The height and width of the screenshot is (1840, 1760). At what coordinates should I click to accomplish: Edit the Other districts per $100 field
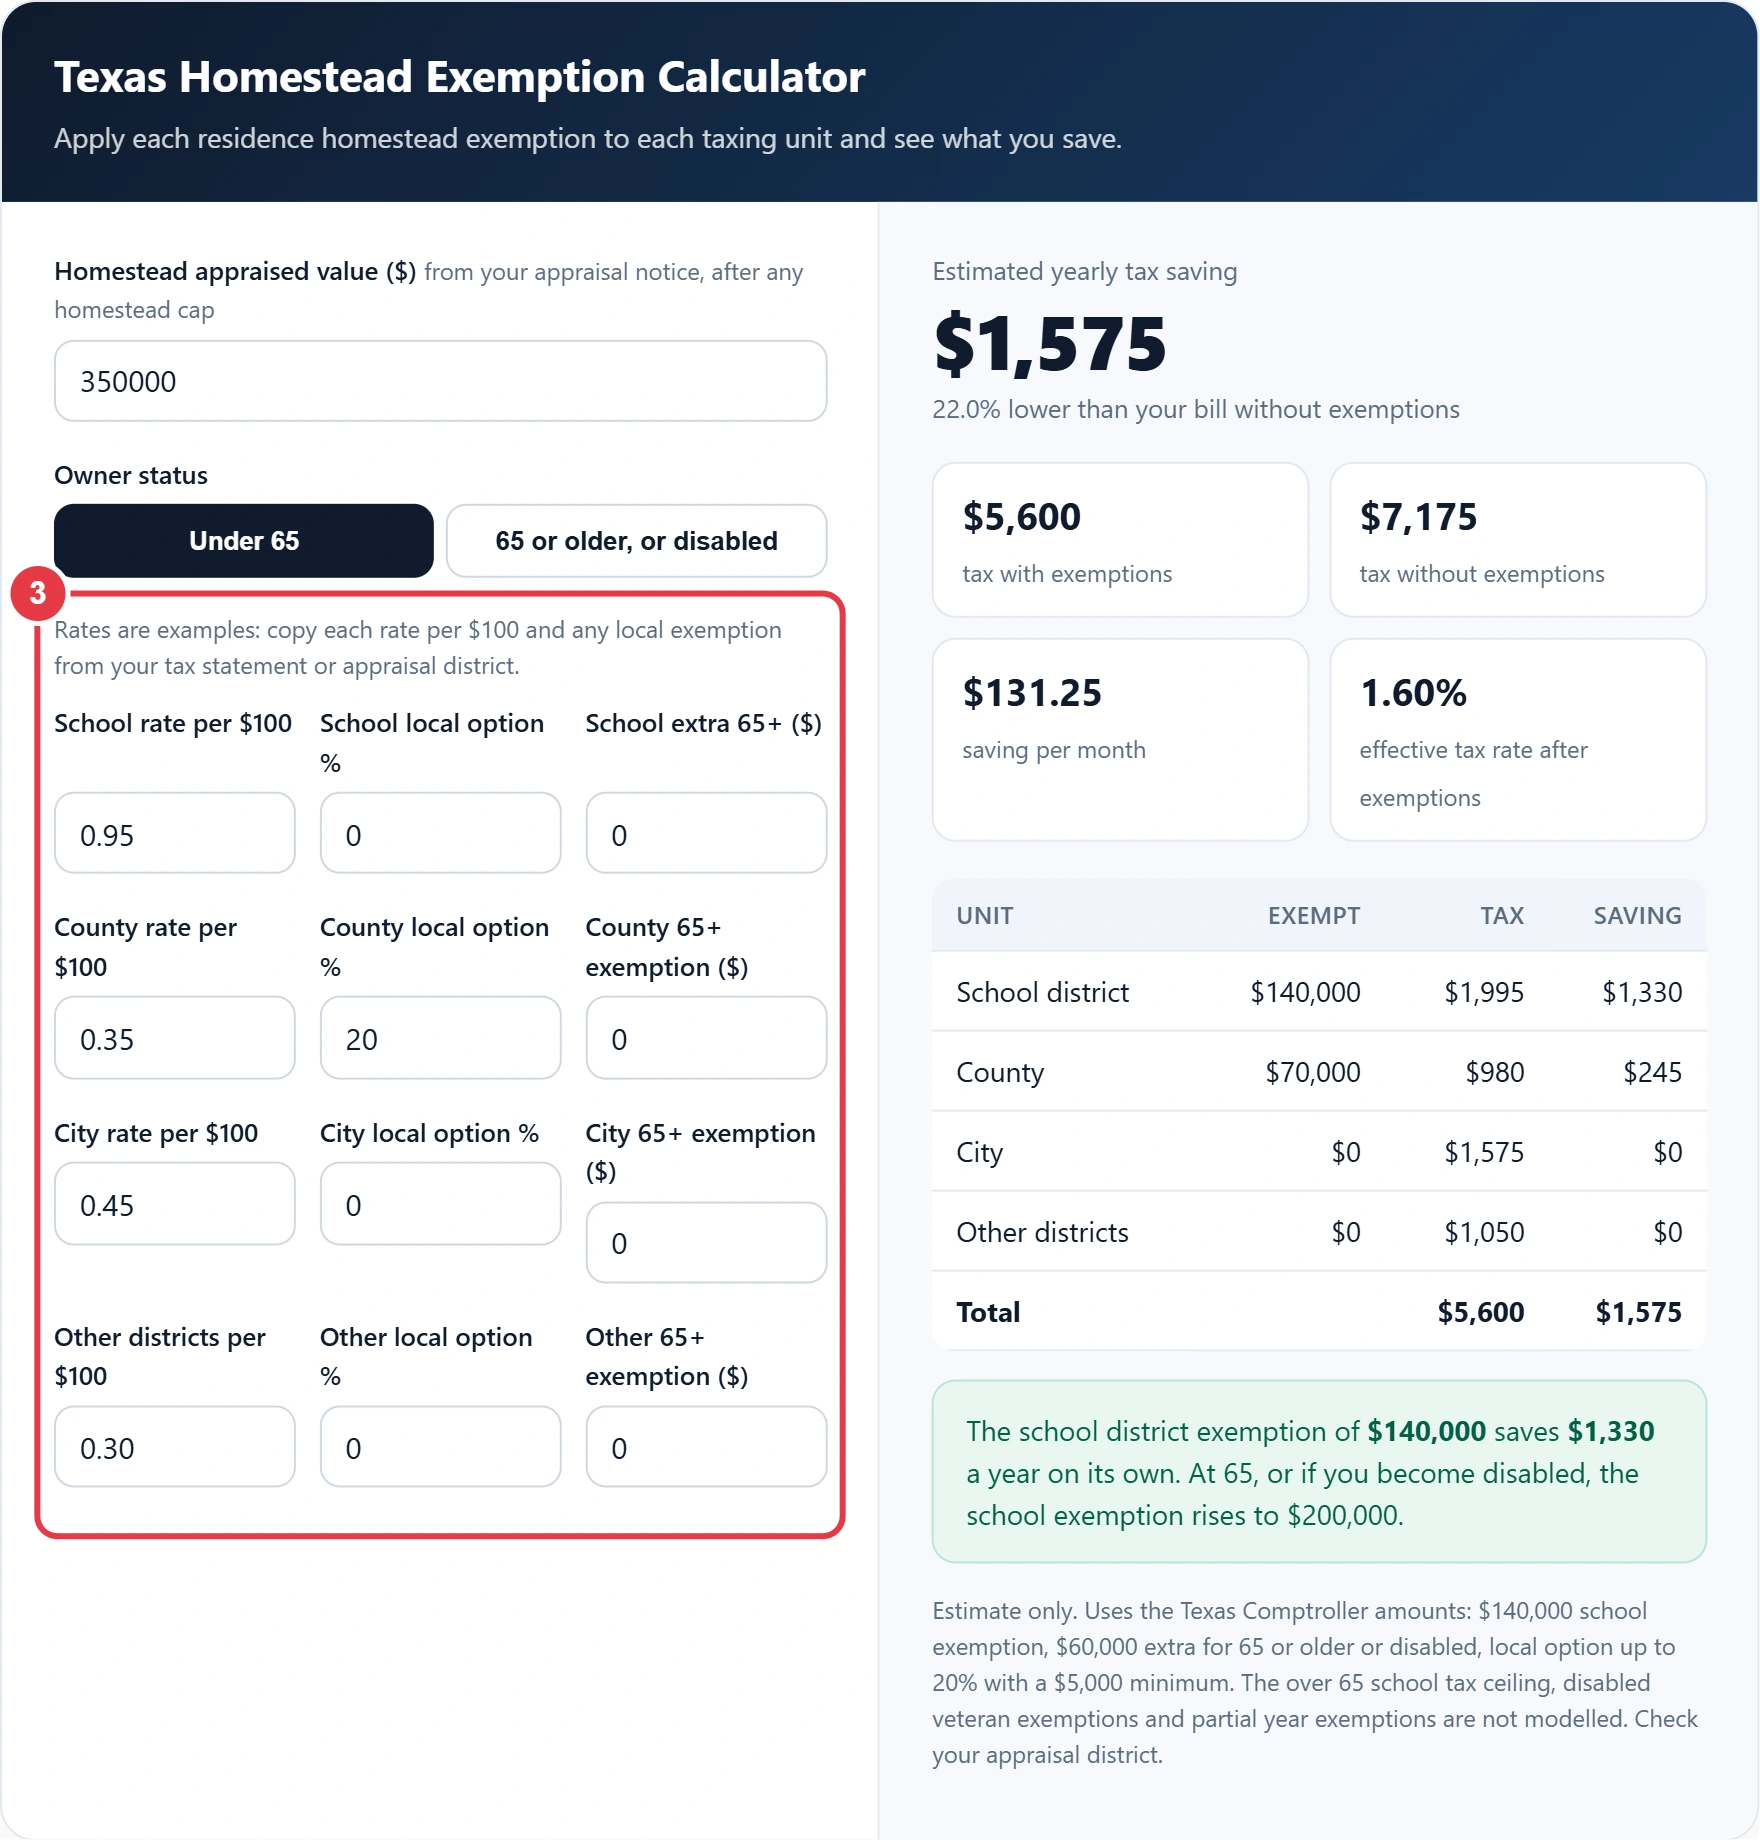175,1447
